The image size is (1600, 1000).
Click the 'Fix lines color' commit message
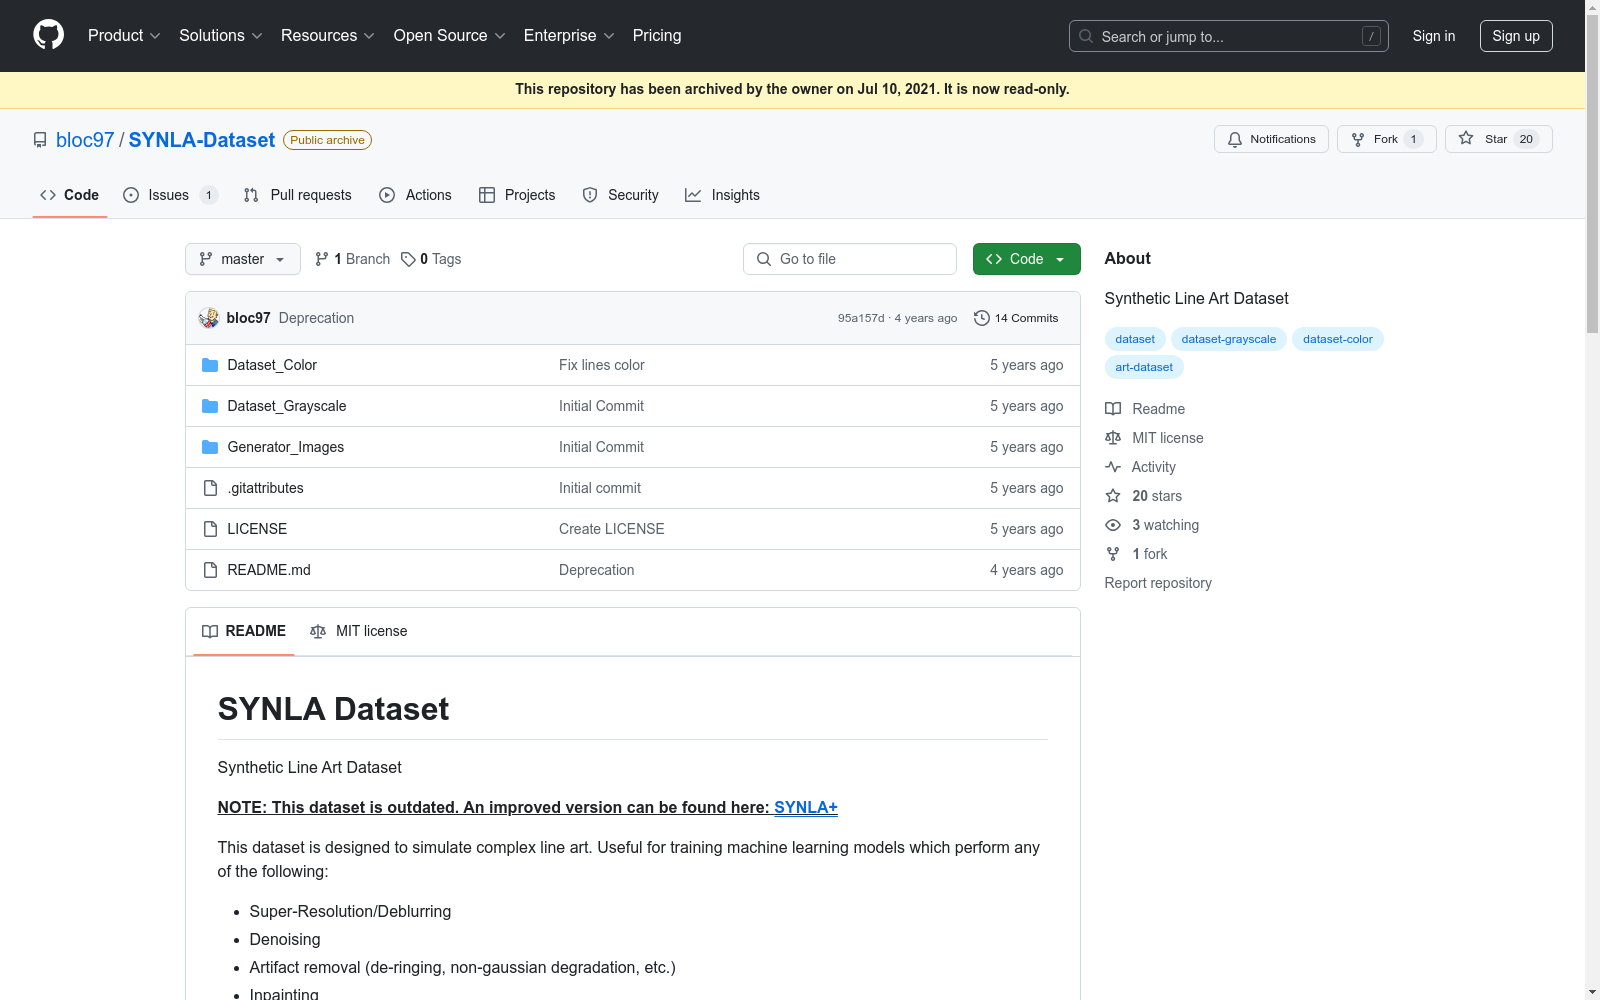(x=602, y=365)
